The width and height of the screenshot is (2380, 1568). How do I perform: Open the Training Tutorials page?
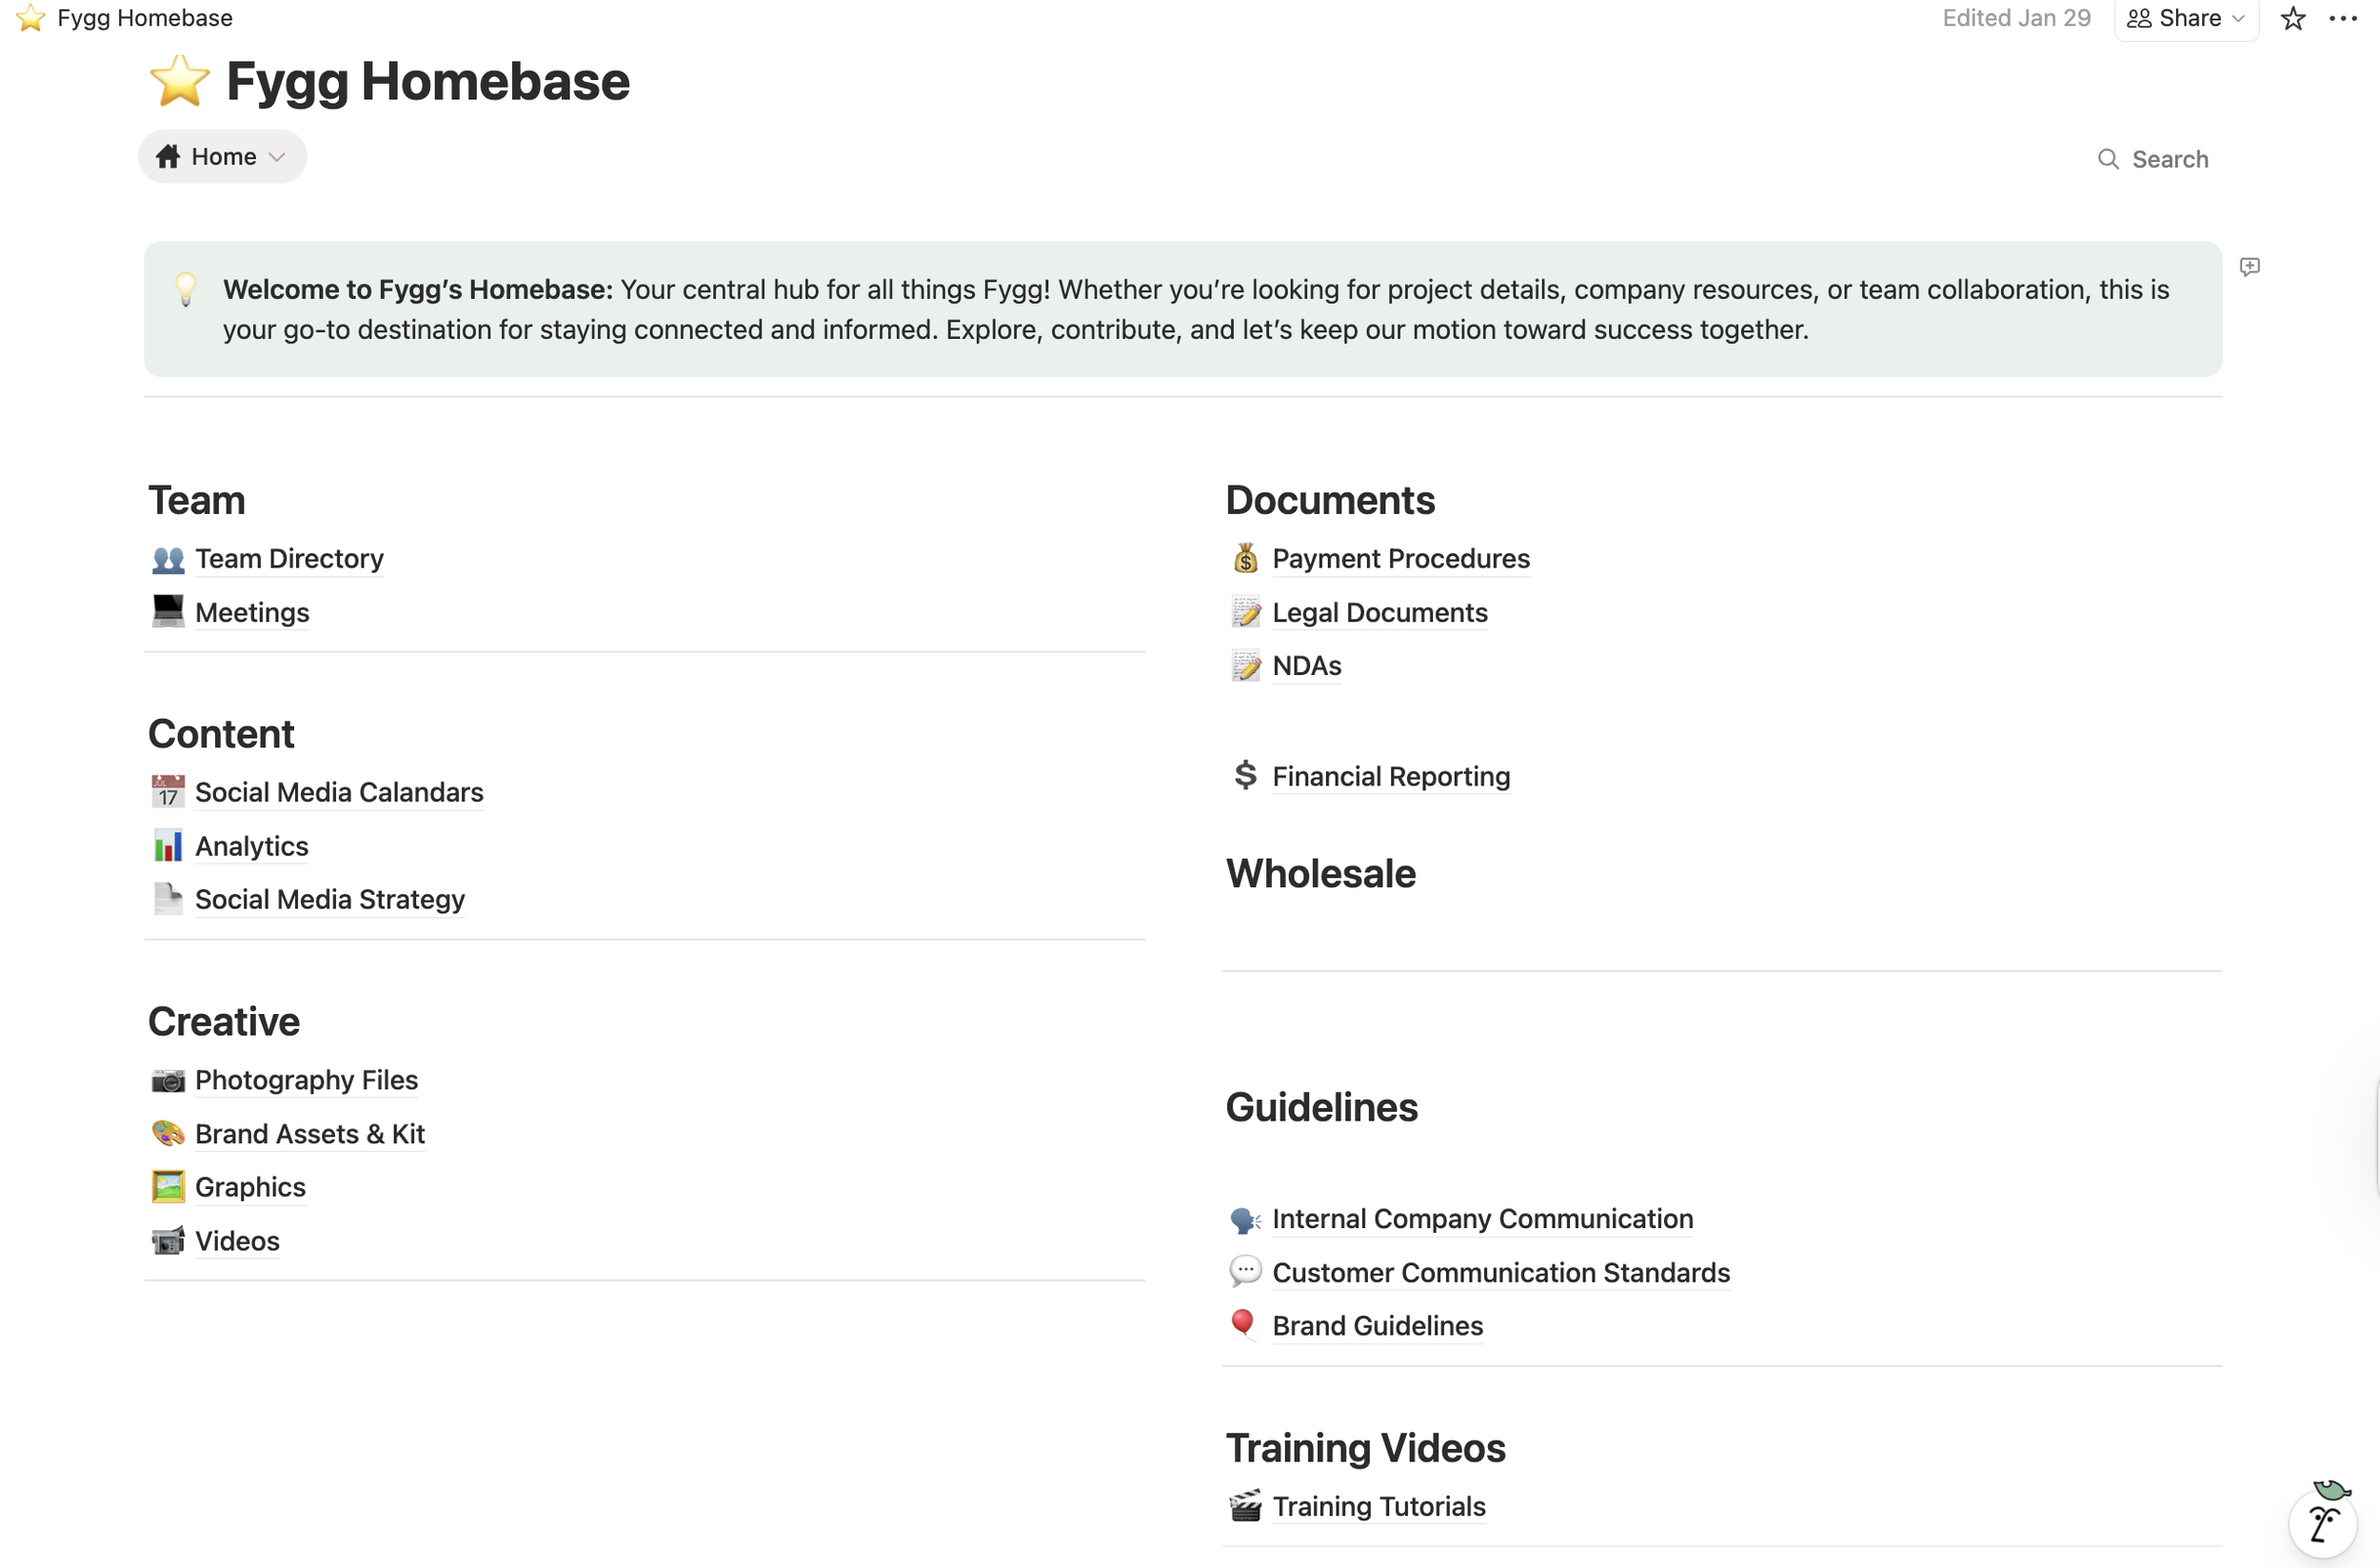tap(1378, 1507)
